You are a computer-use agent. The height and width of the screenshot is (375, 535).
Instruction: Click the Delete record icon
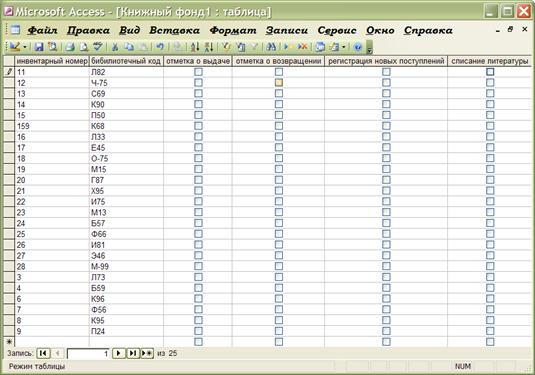tap(302, 46)
